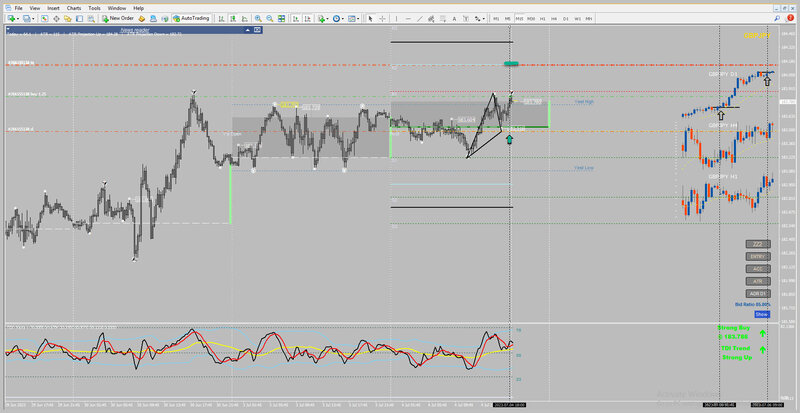Viewport: 800px width, 413px height.
Task: Toggle the Terminal panel icon
Action: point(79,18)
